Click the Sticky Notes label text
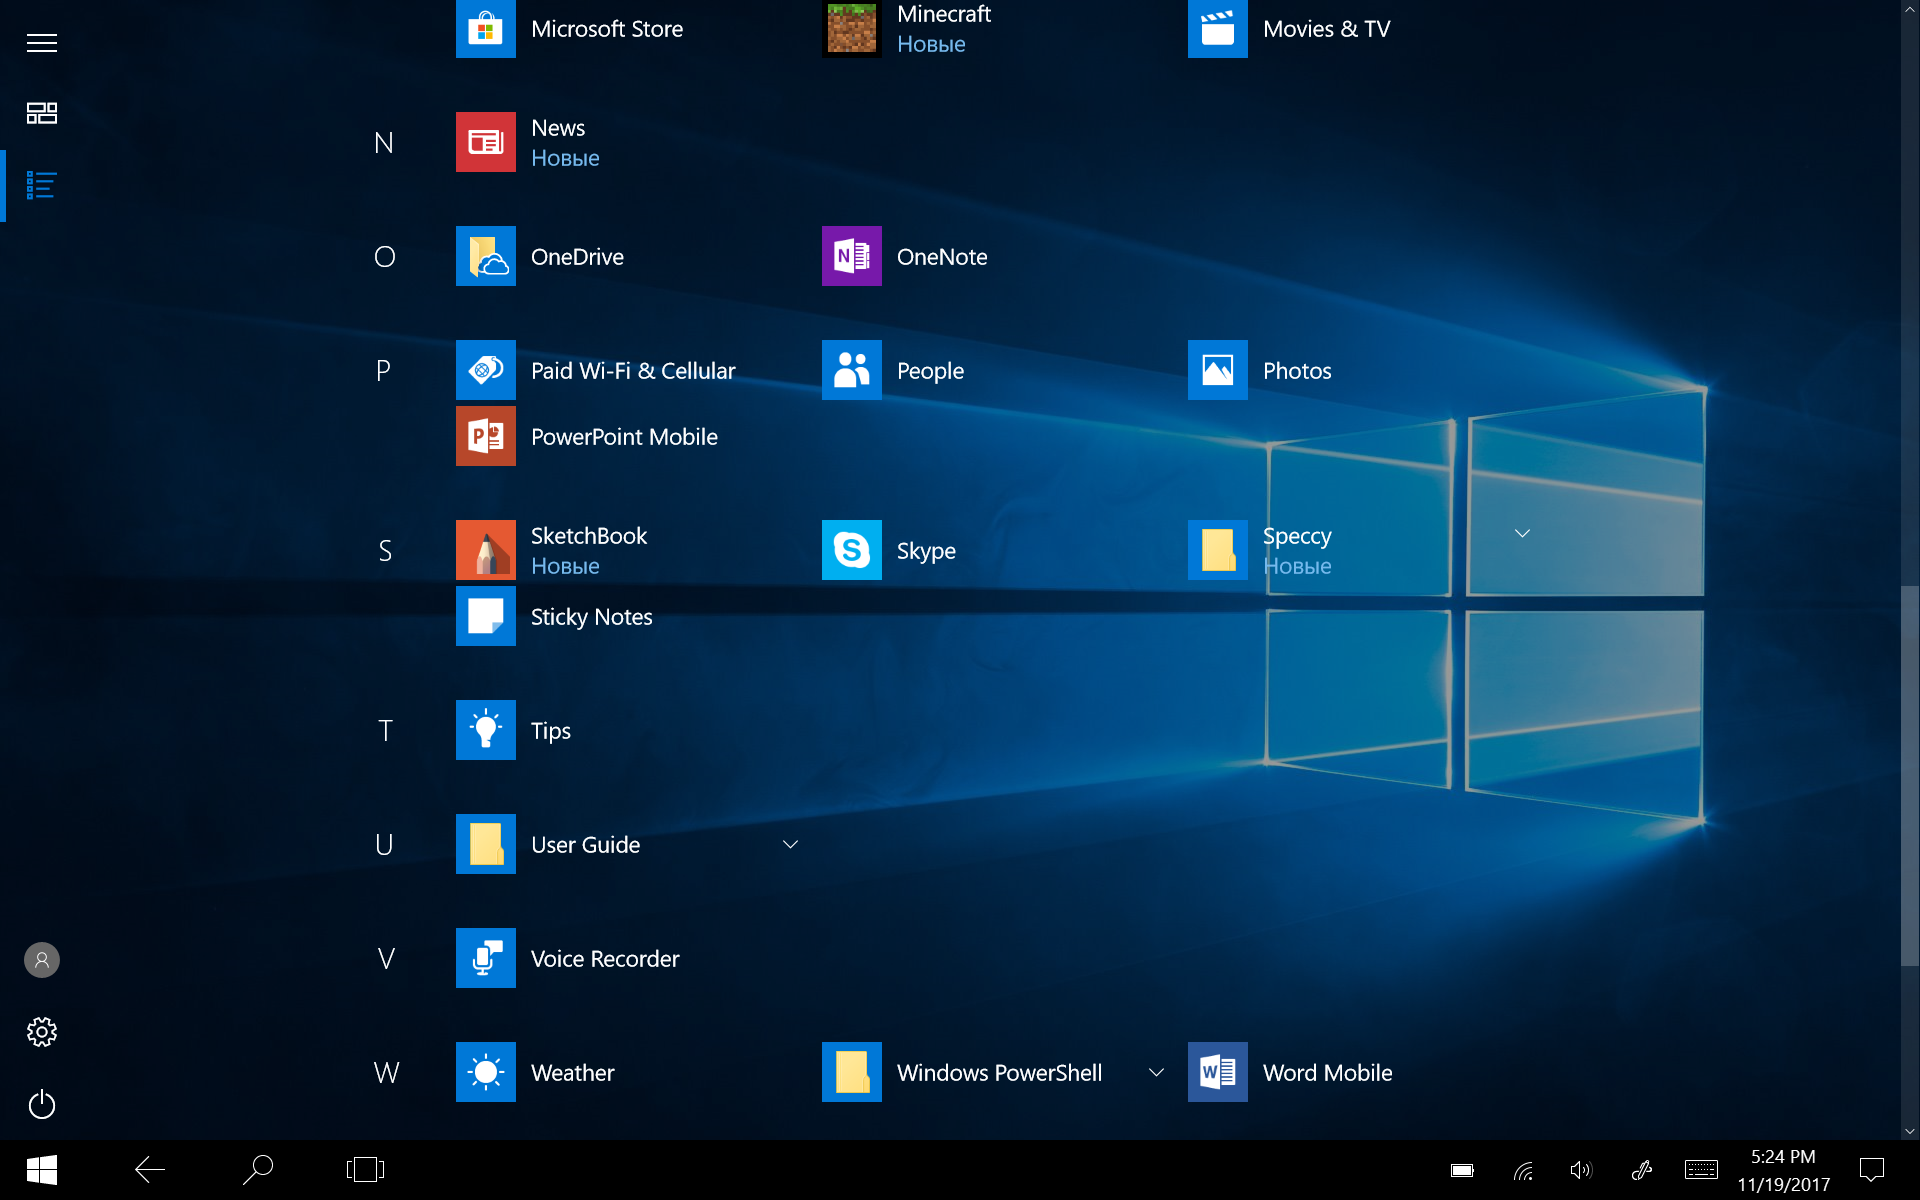The width and height of the screenshot is (1920, 1200). (x=591, y=617)
